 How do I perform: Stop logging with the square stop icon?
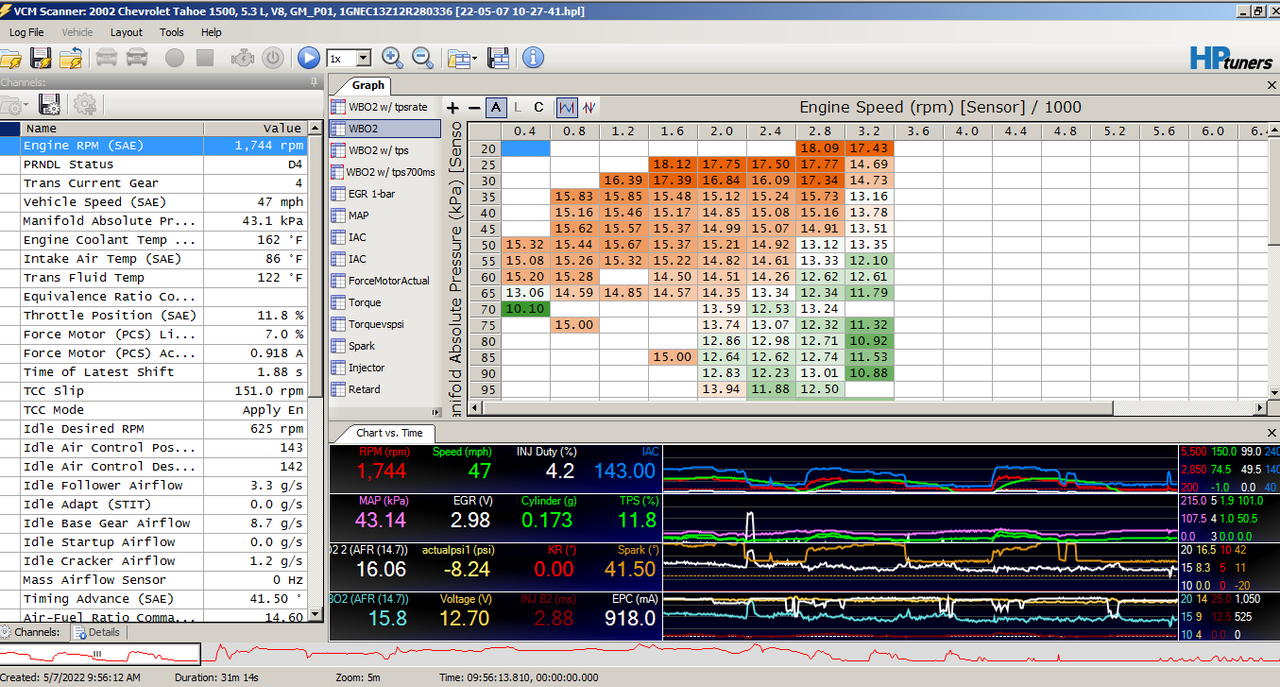[204, 57]
